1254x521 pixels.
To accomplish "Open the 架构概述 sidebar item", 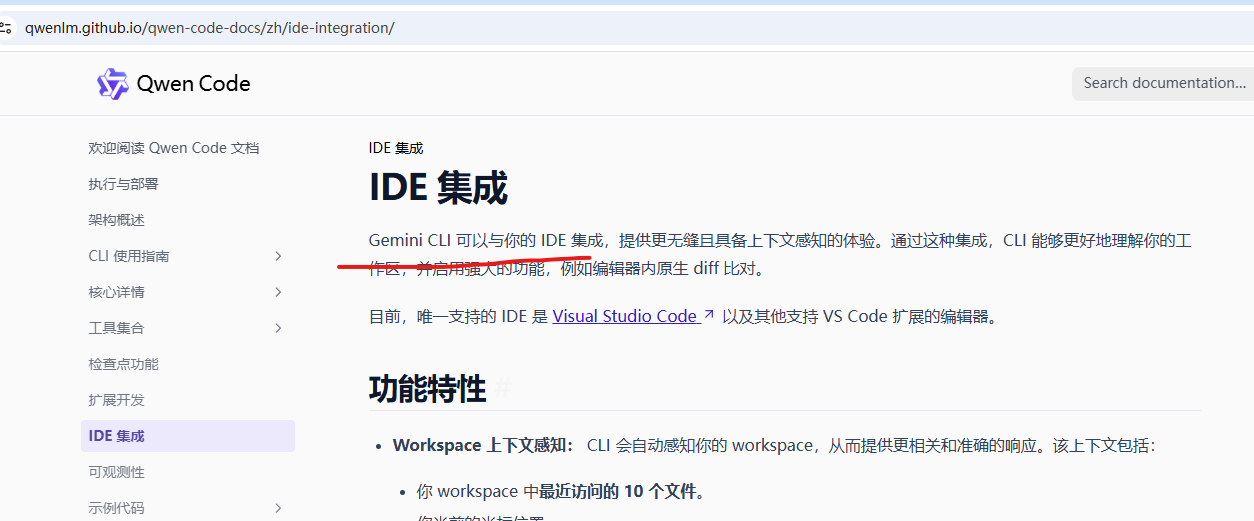I will (x=116, y=220).
